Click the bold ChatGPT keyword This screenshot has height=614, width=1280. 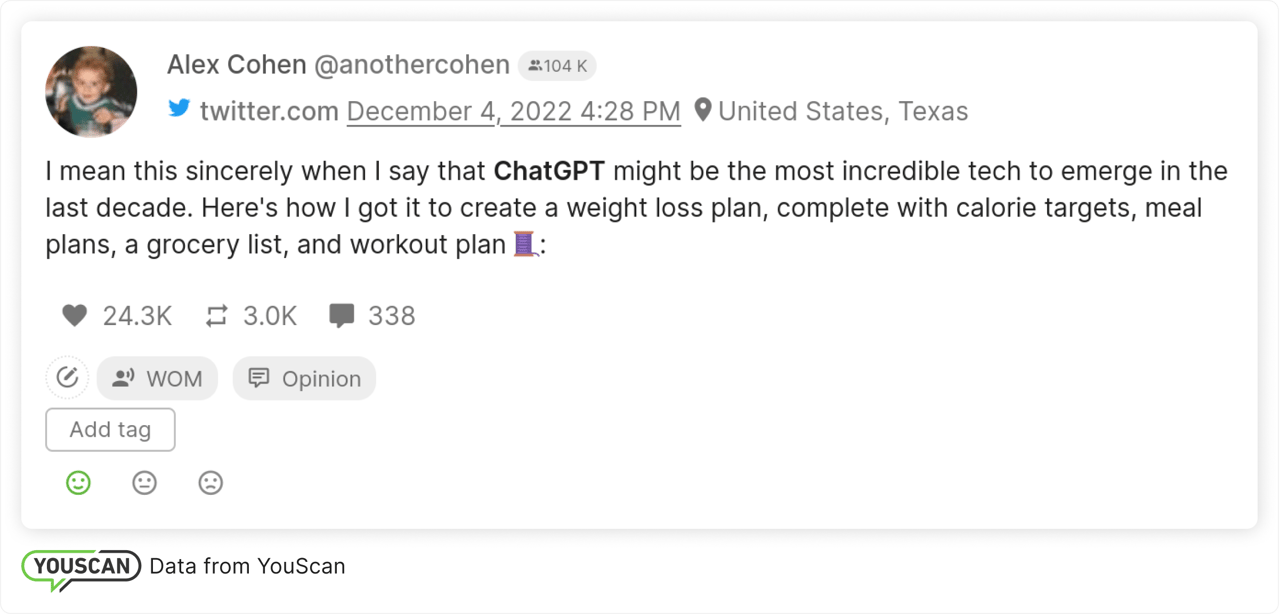point(549,171)
